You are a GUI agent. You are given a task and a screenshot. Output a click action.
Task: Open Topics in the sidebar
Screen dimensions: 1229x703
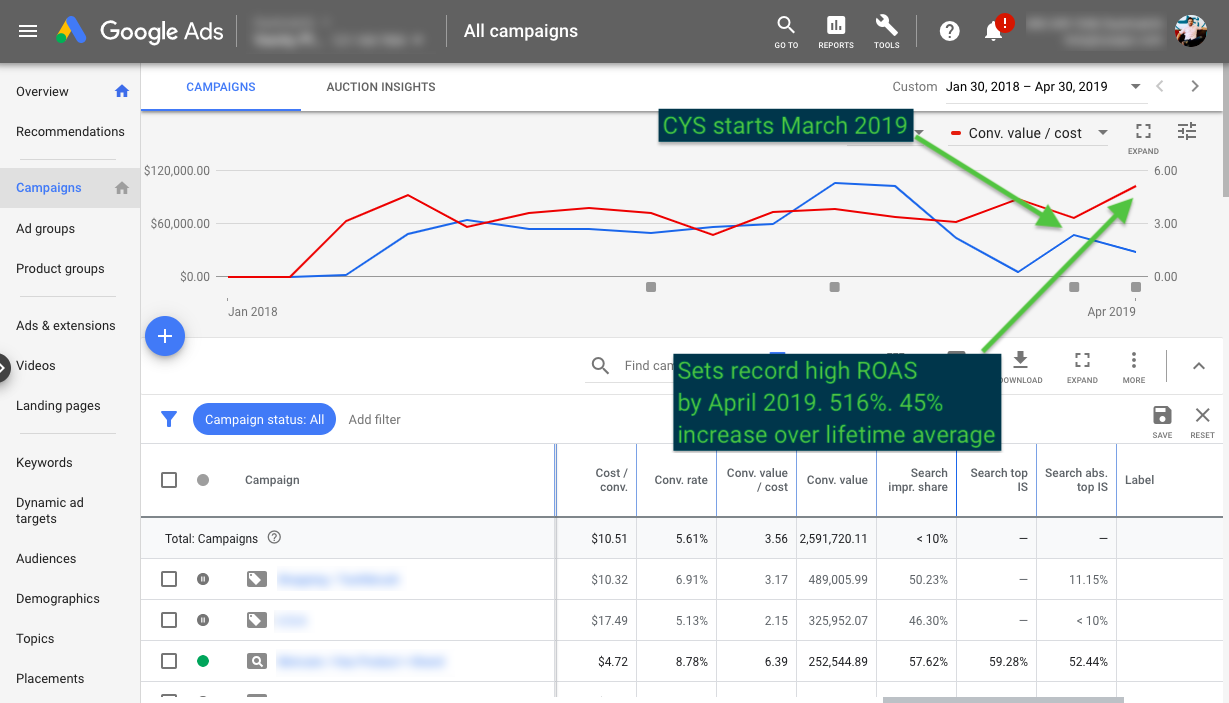35,638
